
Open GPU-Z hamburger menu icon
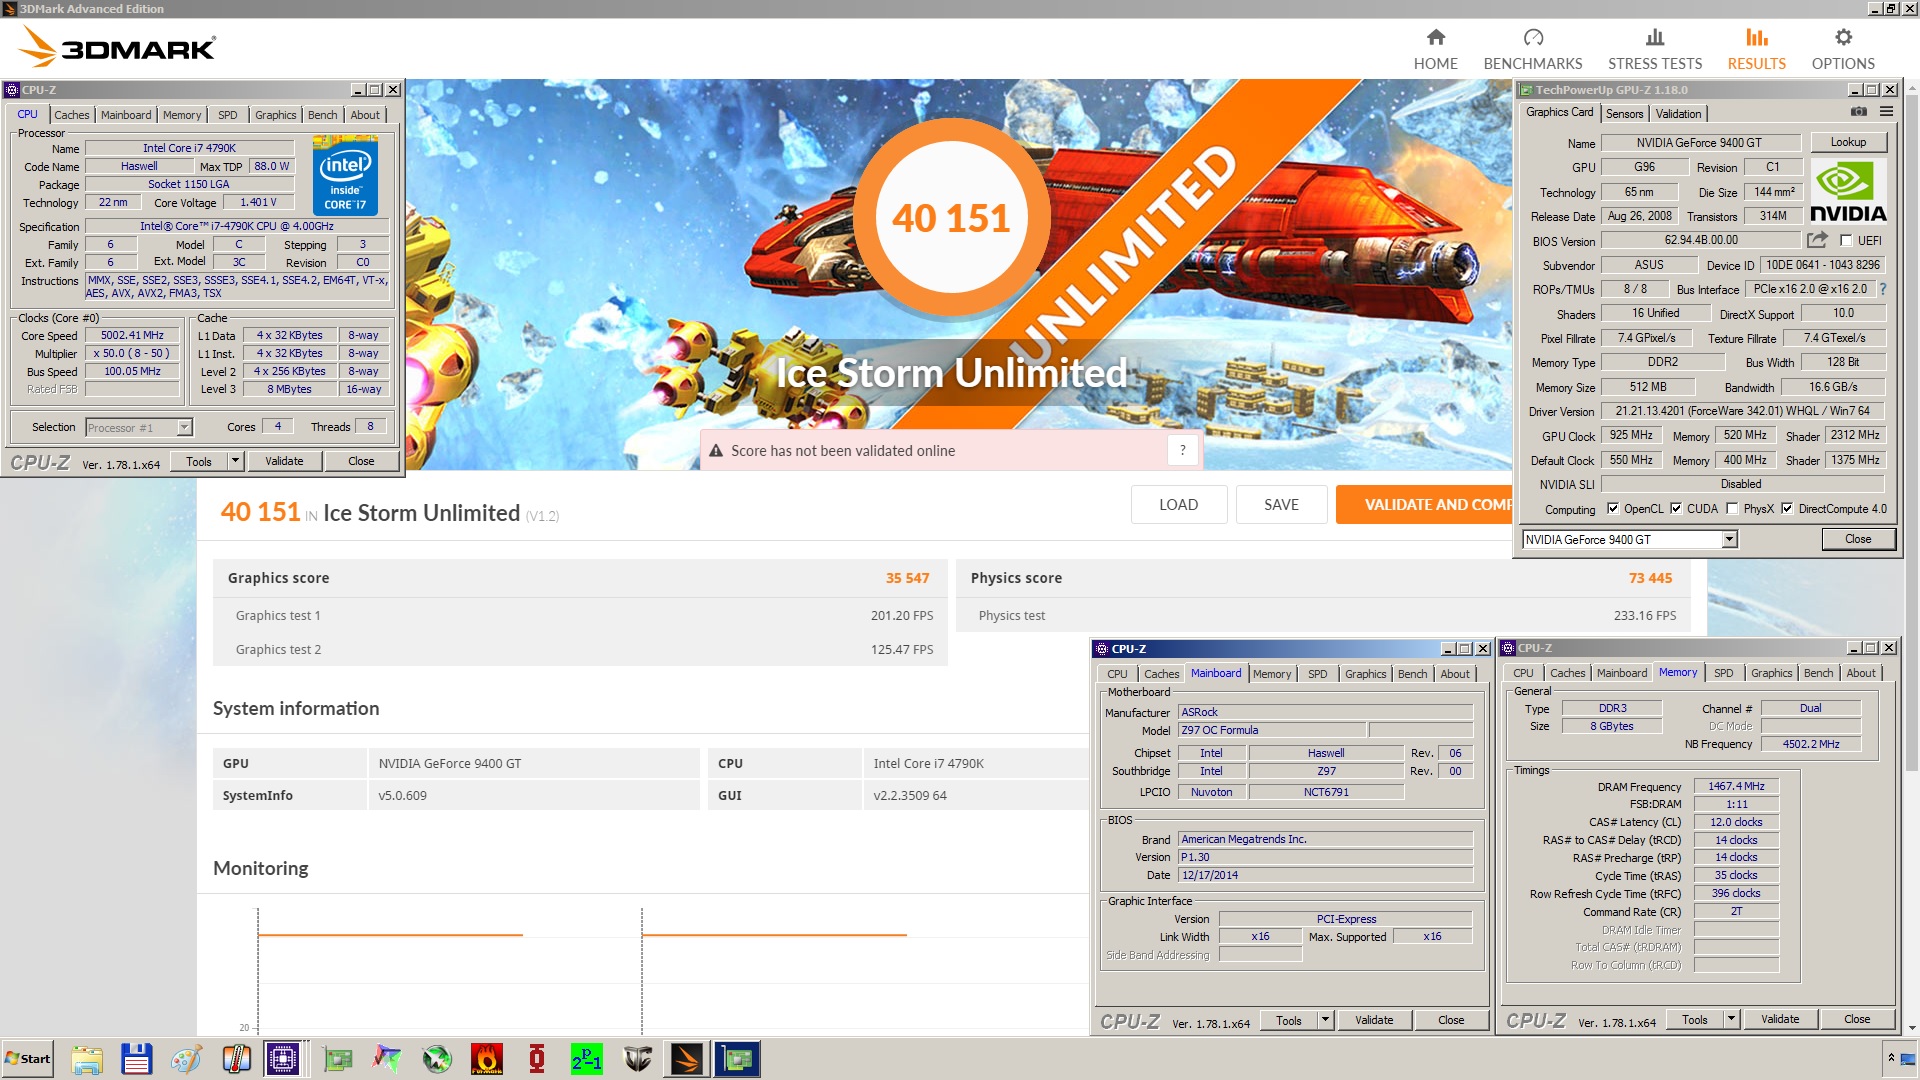[1886, 112]
